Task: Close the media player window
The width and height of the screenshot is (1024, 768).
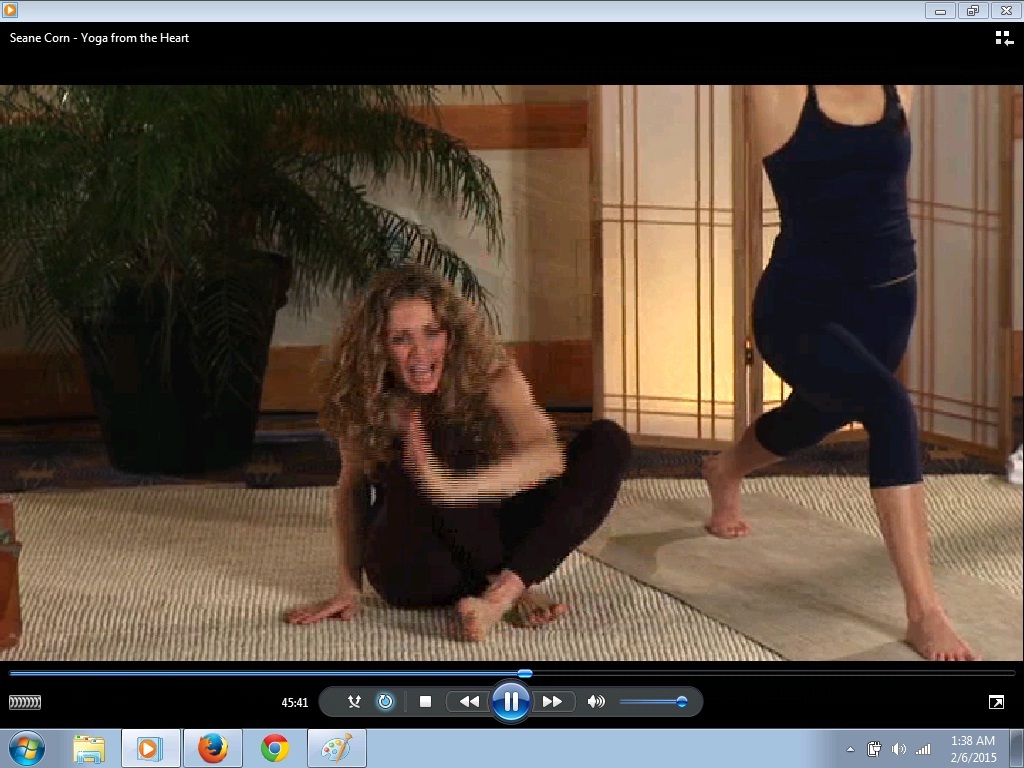Action: (1006, 10)
